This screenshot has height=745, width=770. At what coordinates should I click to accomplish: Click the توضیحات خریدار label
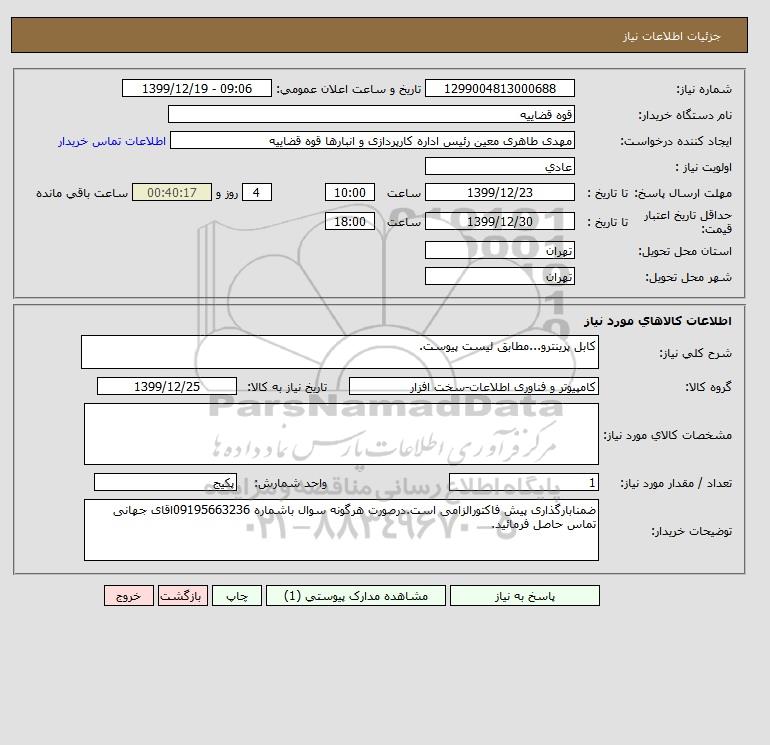692,531
